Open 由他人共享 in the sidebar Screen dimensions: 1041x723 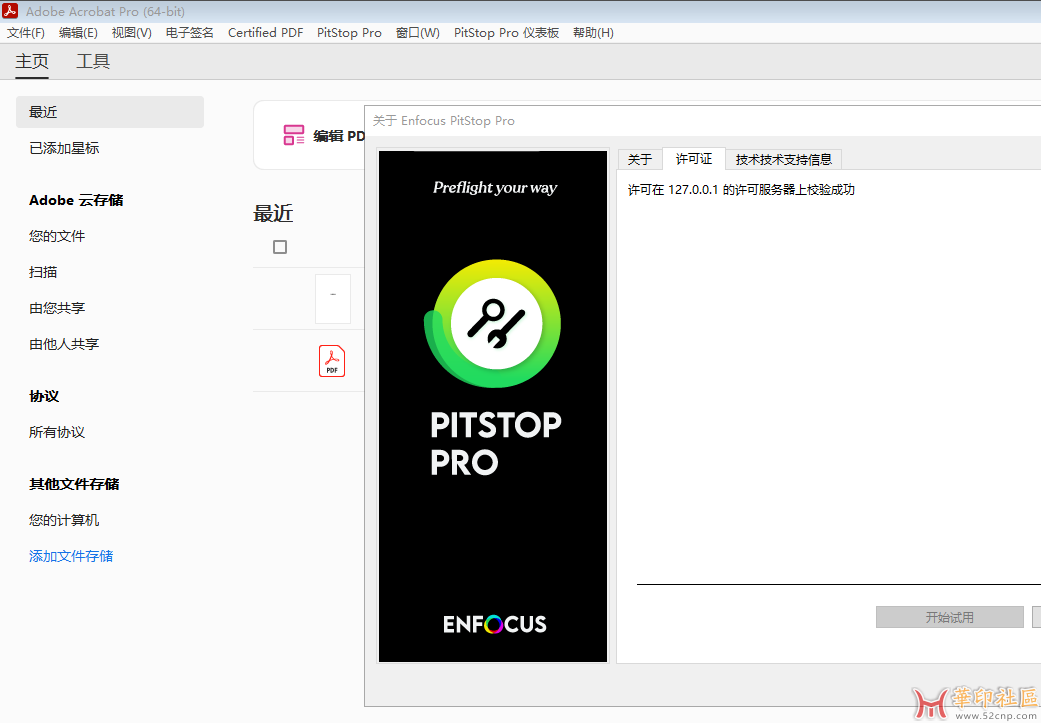tap(64, 344)
